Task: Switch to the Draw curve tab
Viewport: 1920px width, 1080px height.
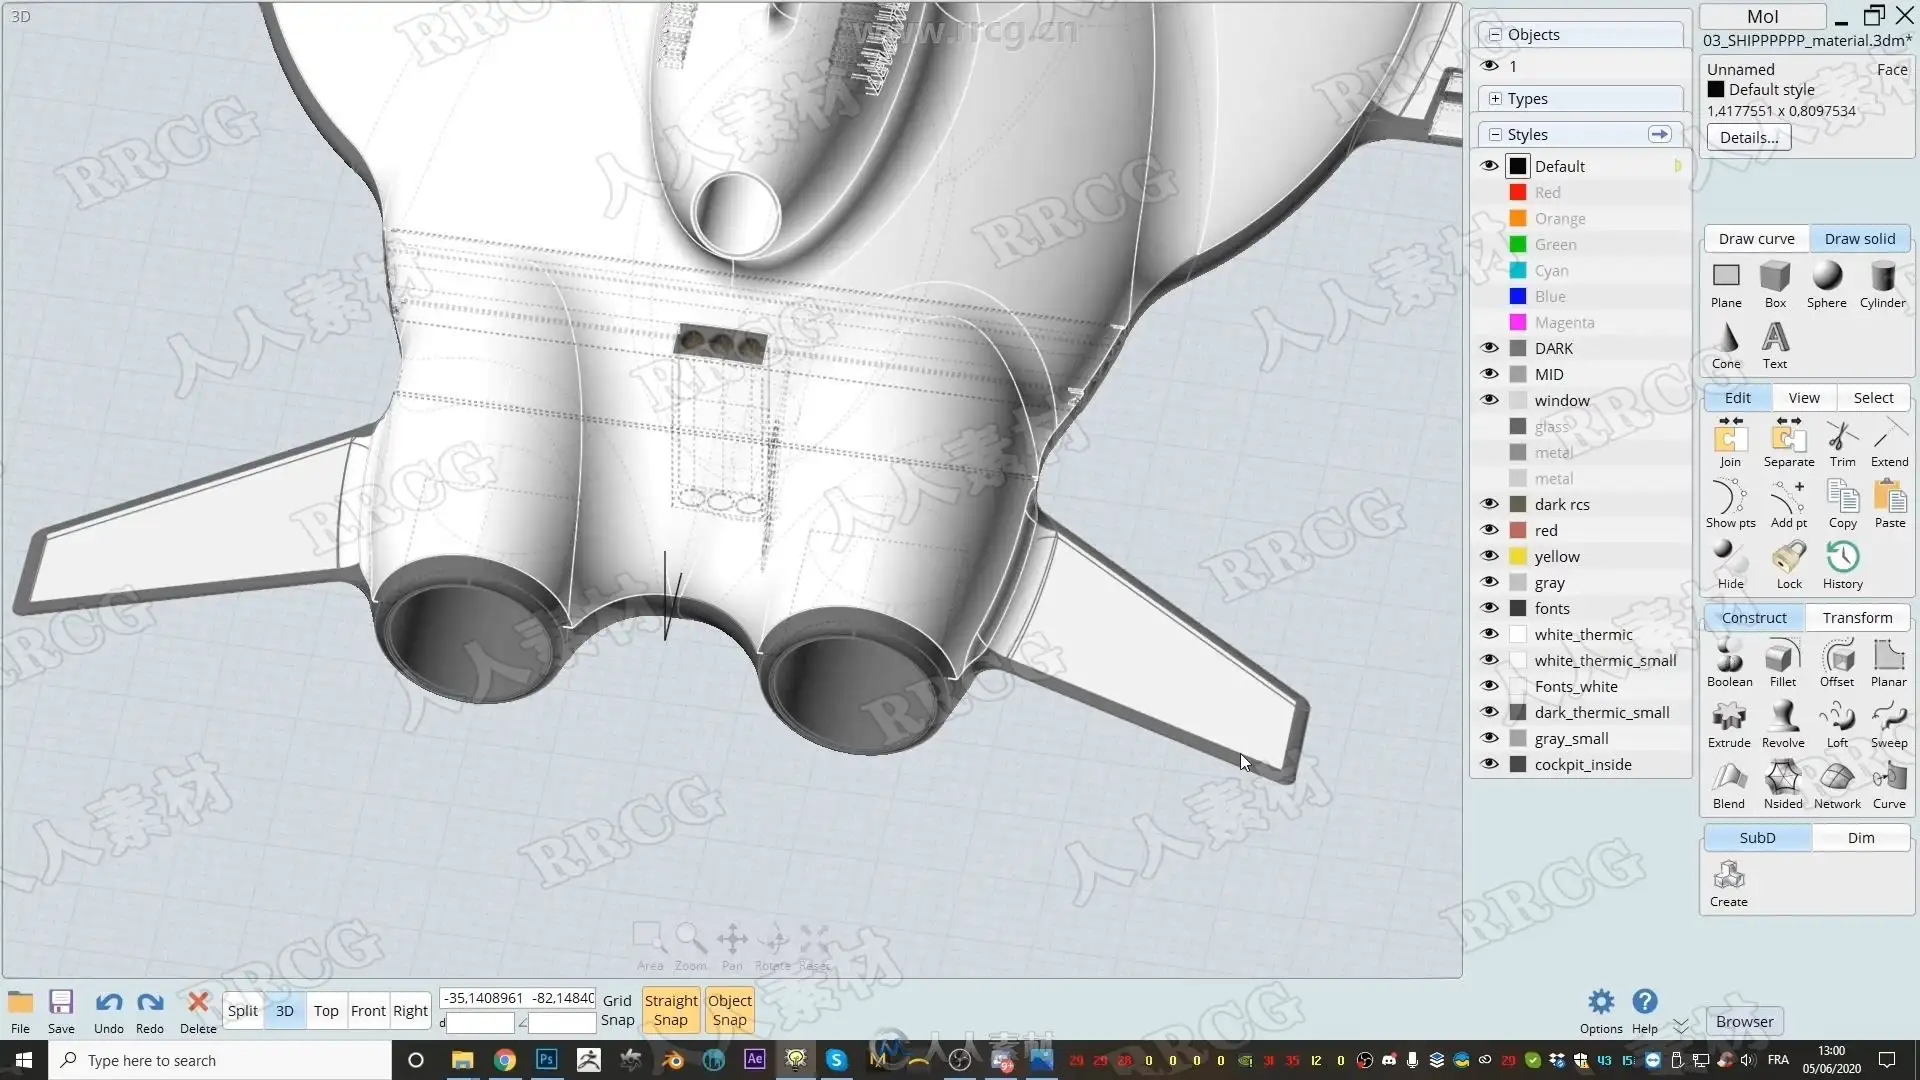Action: [x=1756, y=238]
